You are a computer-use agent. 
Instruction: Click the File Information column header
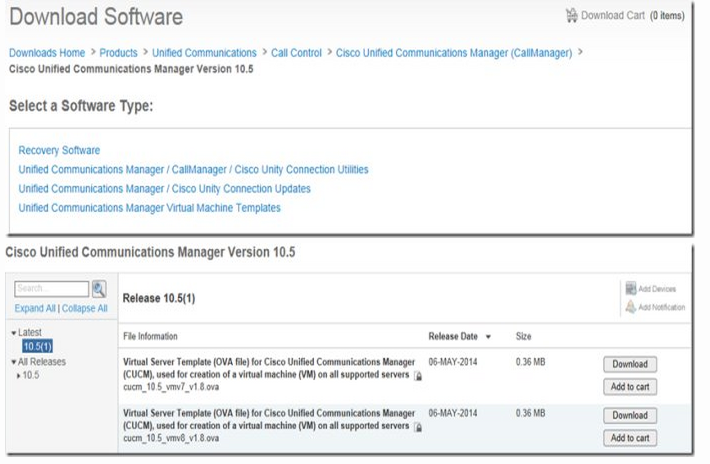click(x=150, y=336)
